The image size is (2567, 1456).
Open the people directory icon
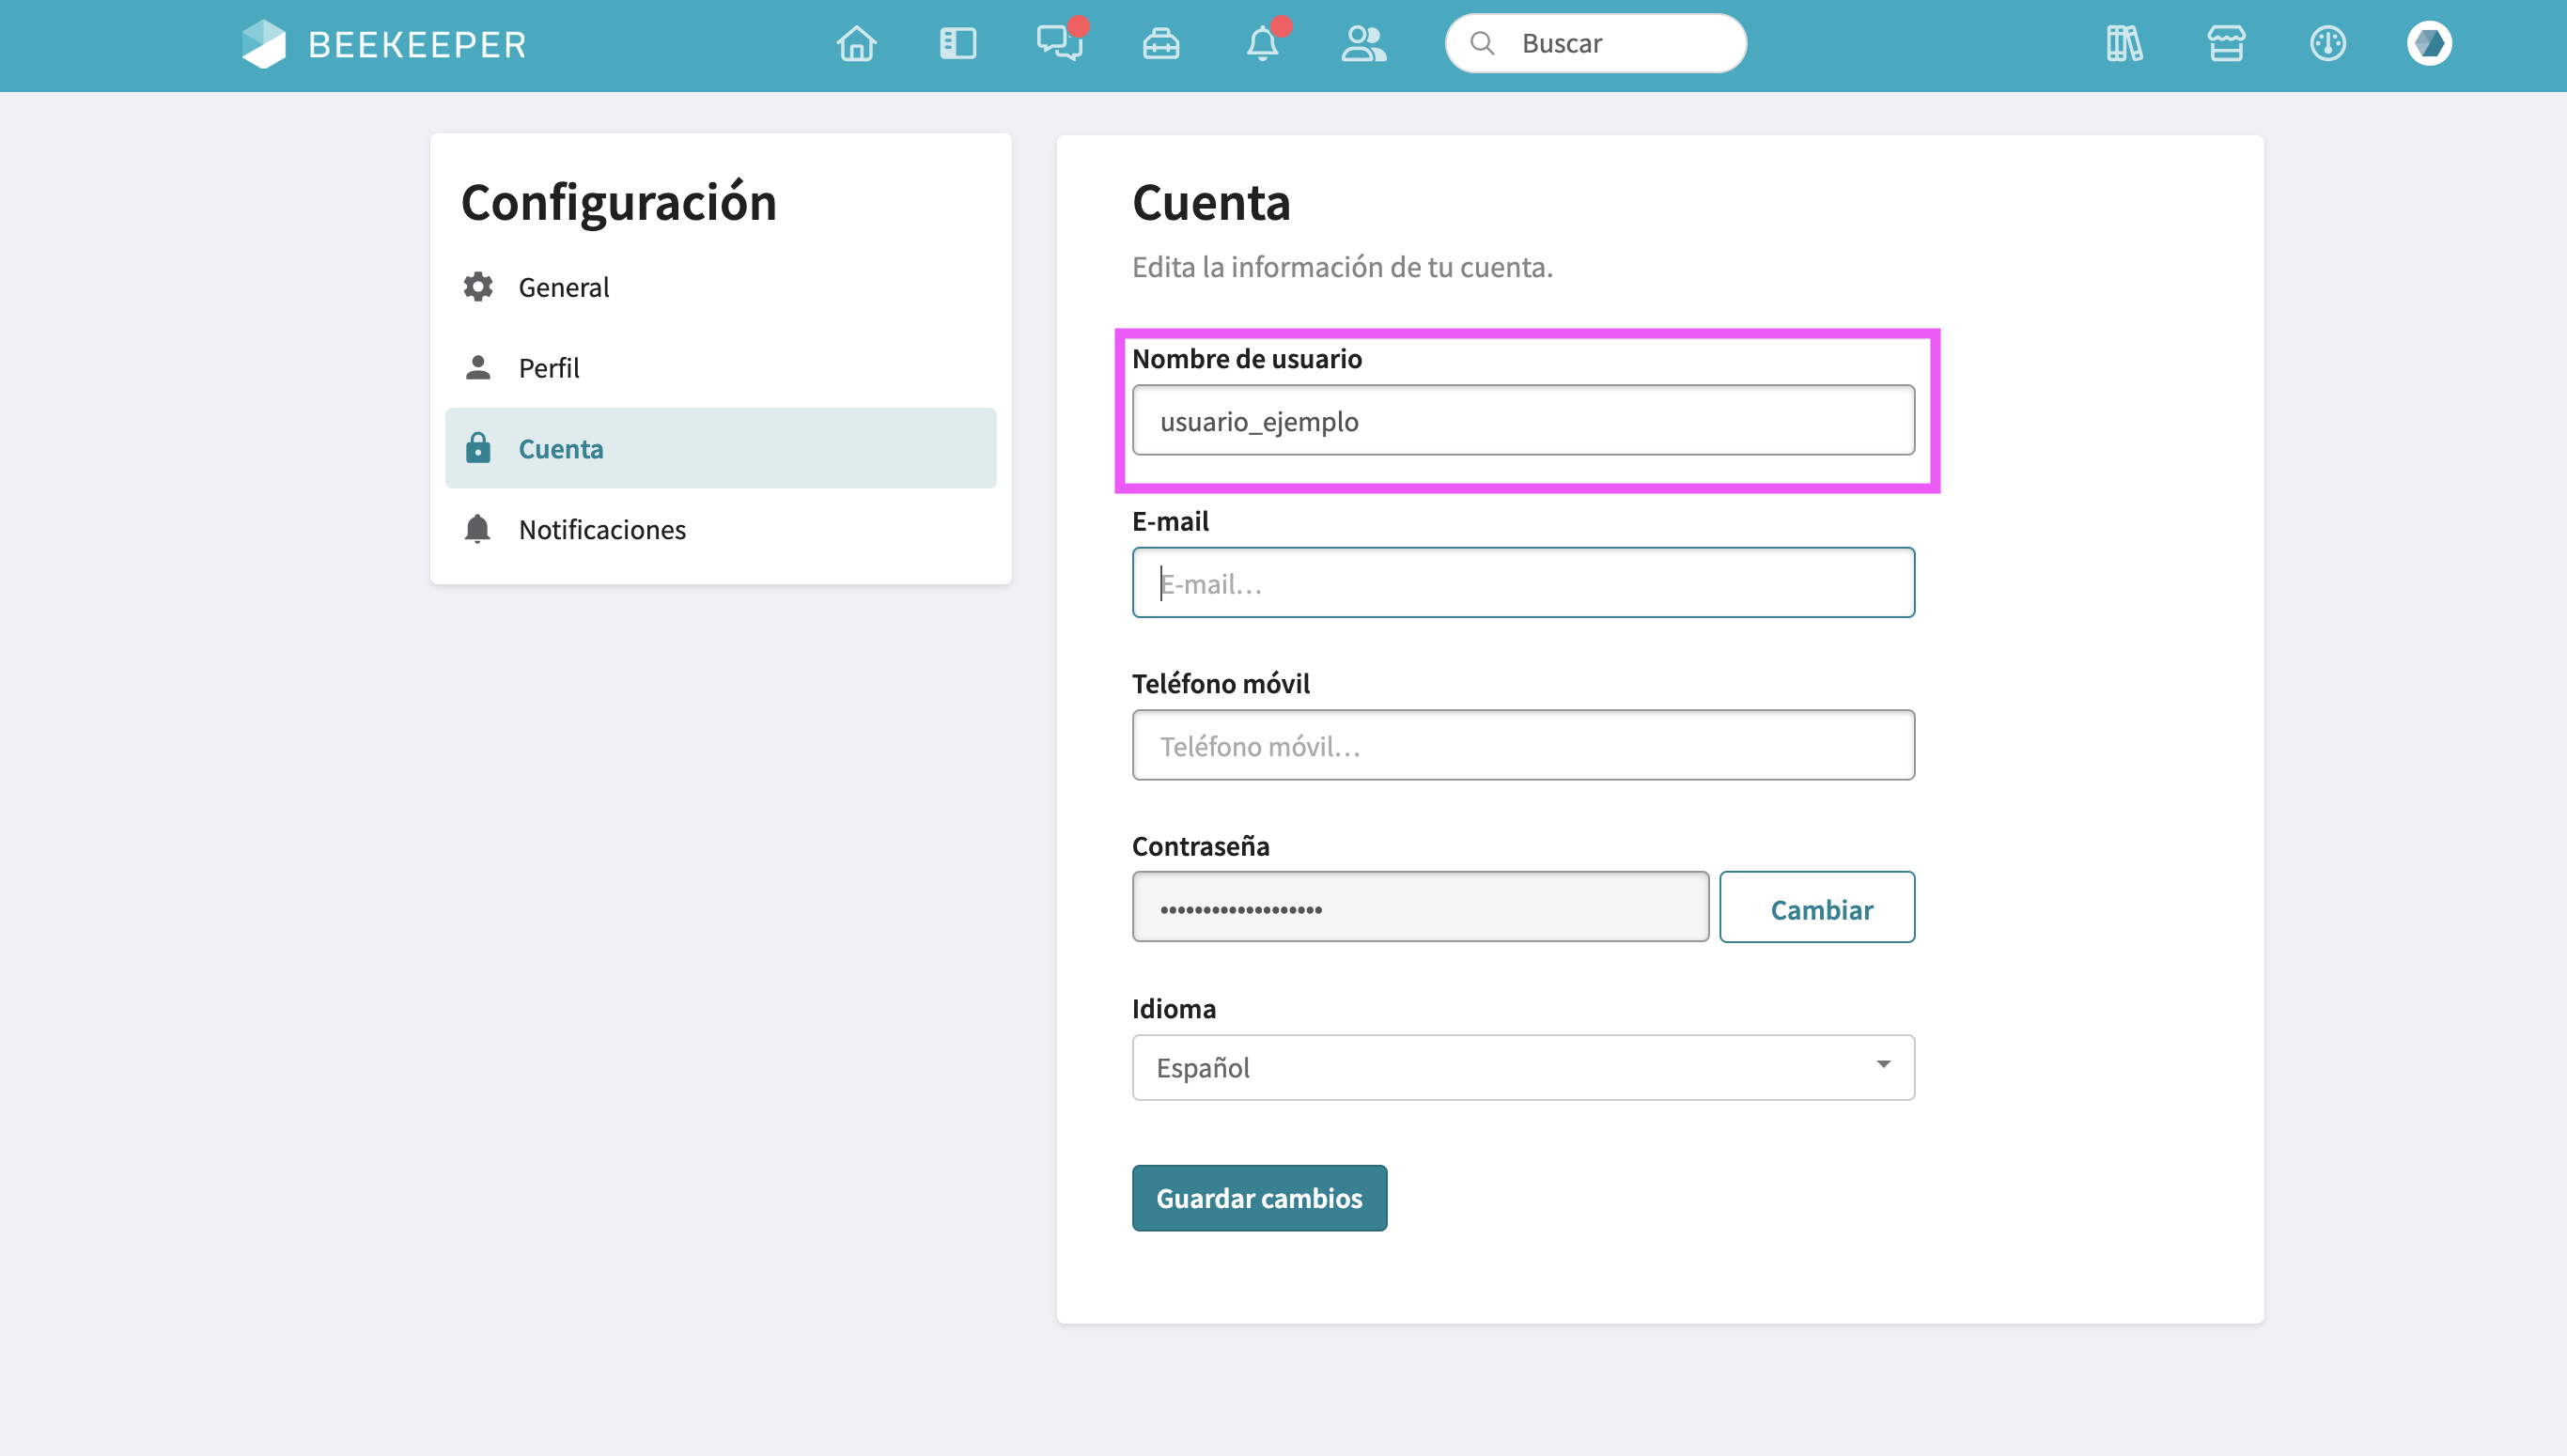tap(1363, 44)
